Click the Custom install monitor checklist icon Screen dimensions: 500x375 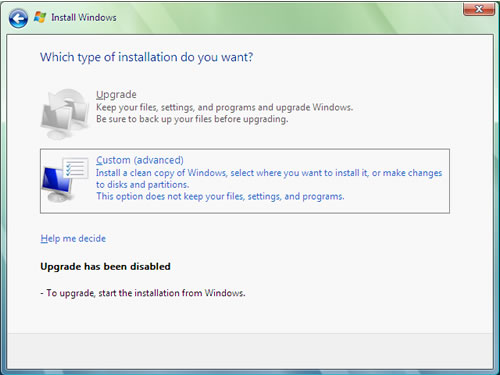(66, 180)
